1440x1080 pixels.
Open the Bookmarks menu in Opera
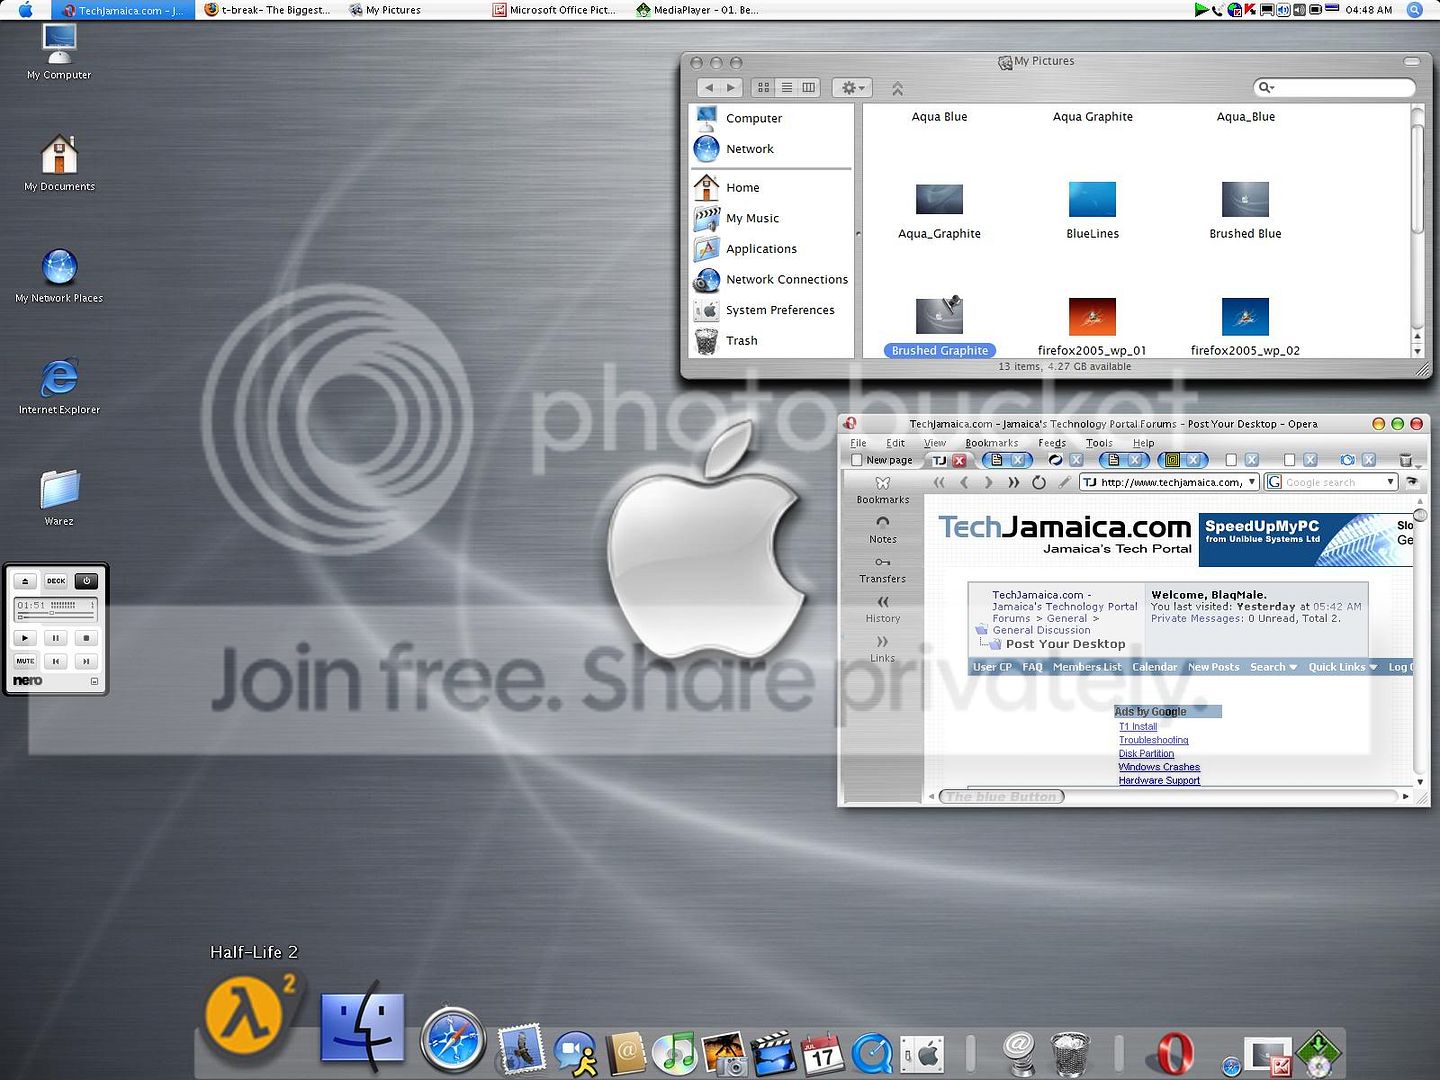click(992, 443)
